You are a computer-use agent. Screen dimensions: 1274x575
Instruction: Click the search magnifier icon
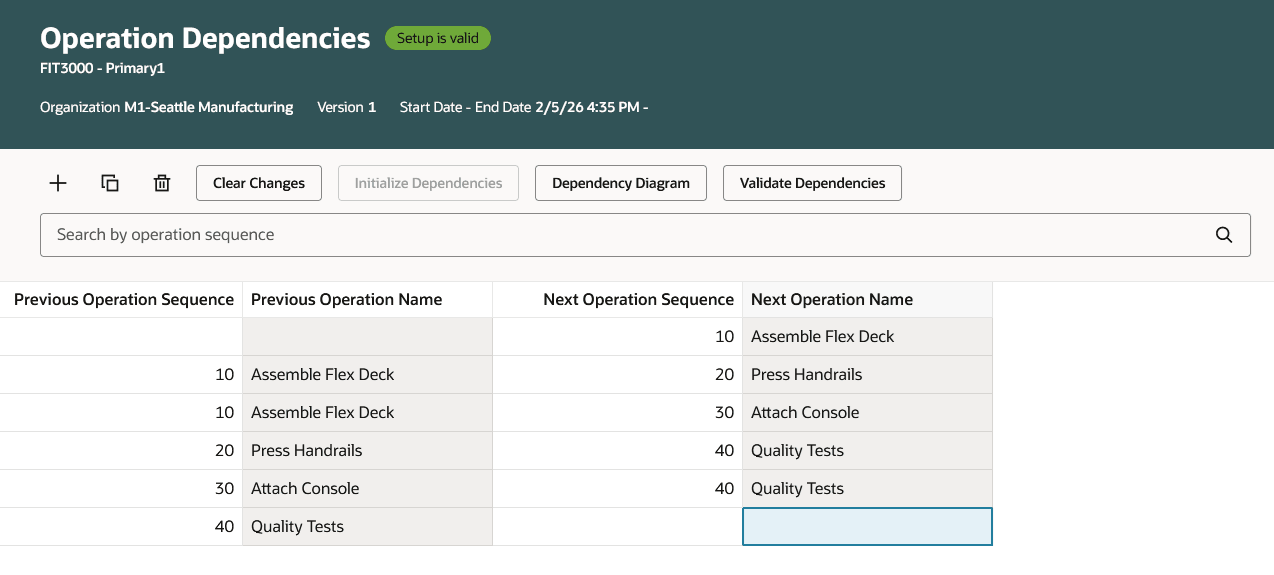pos(1224,235)
